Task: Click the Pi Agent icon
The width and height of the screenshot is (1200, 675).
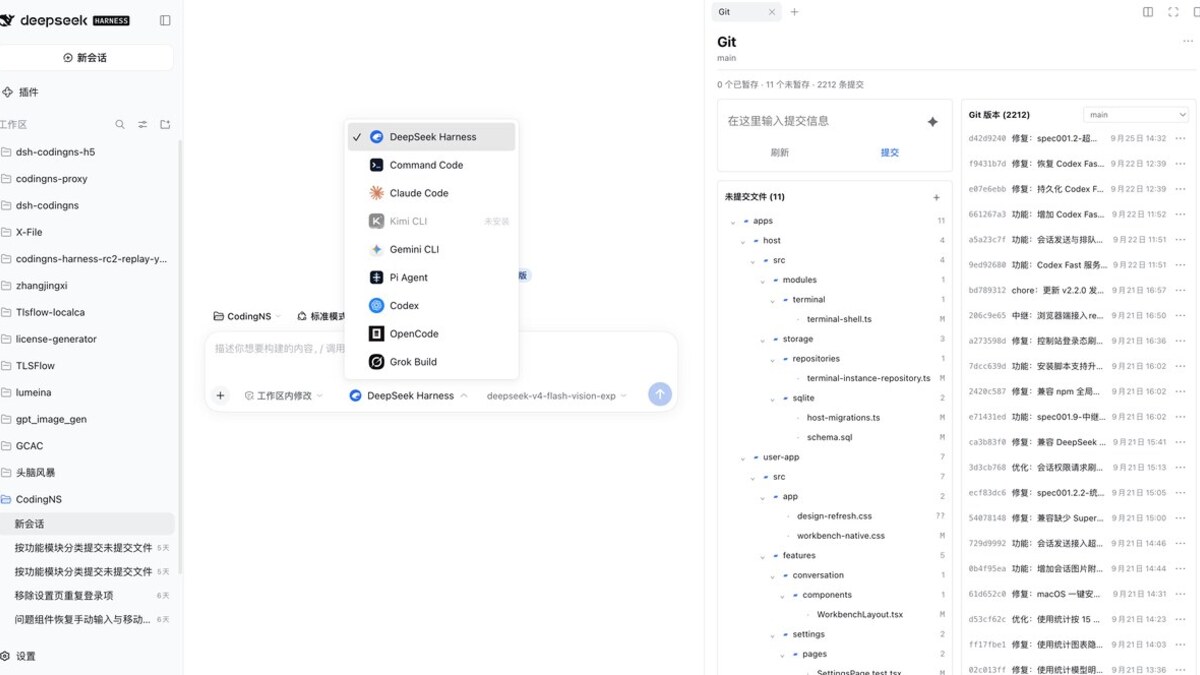Action: (376, 277)
